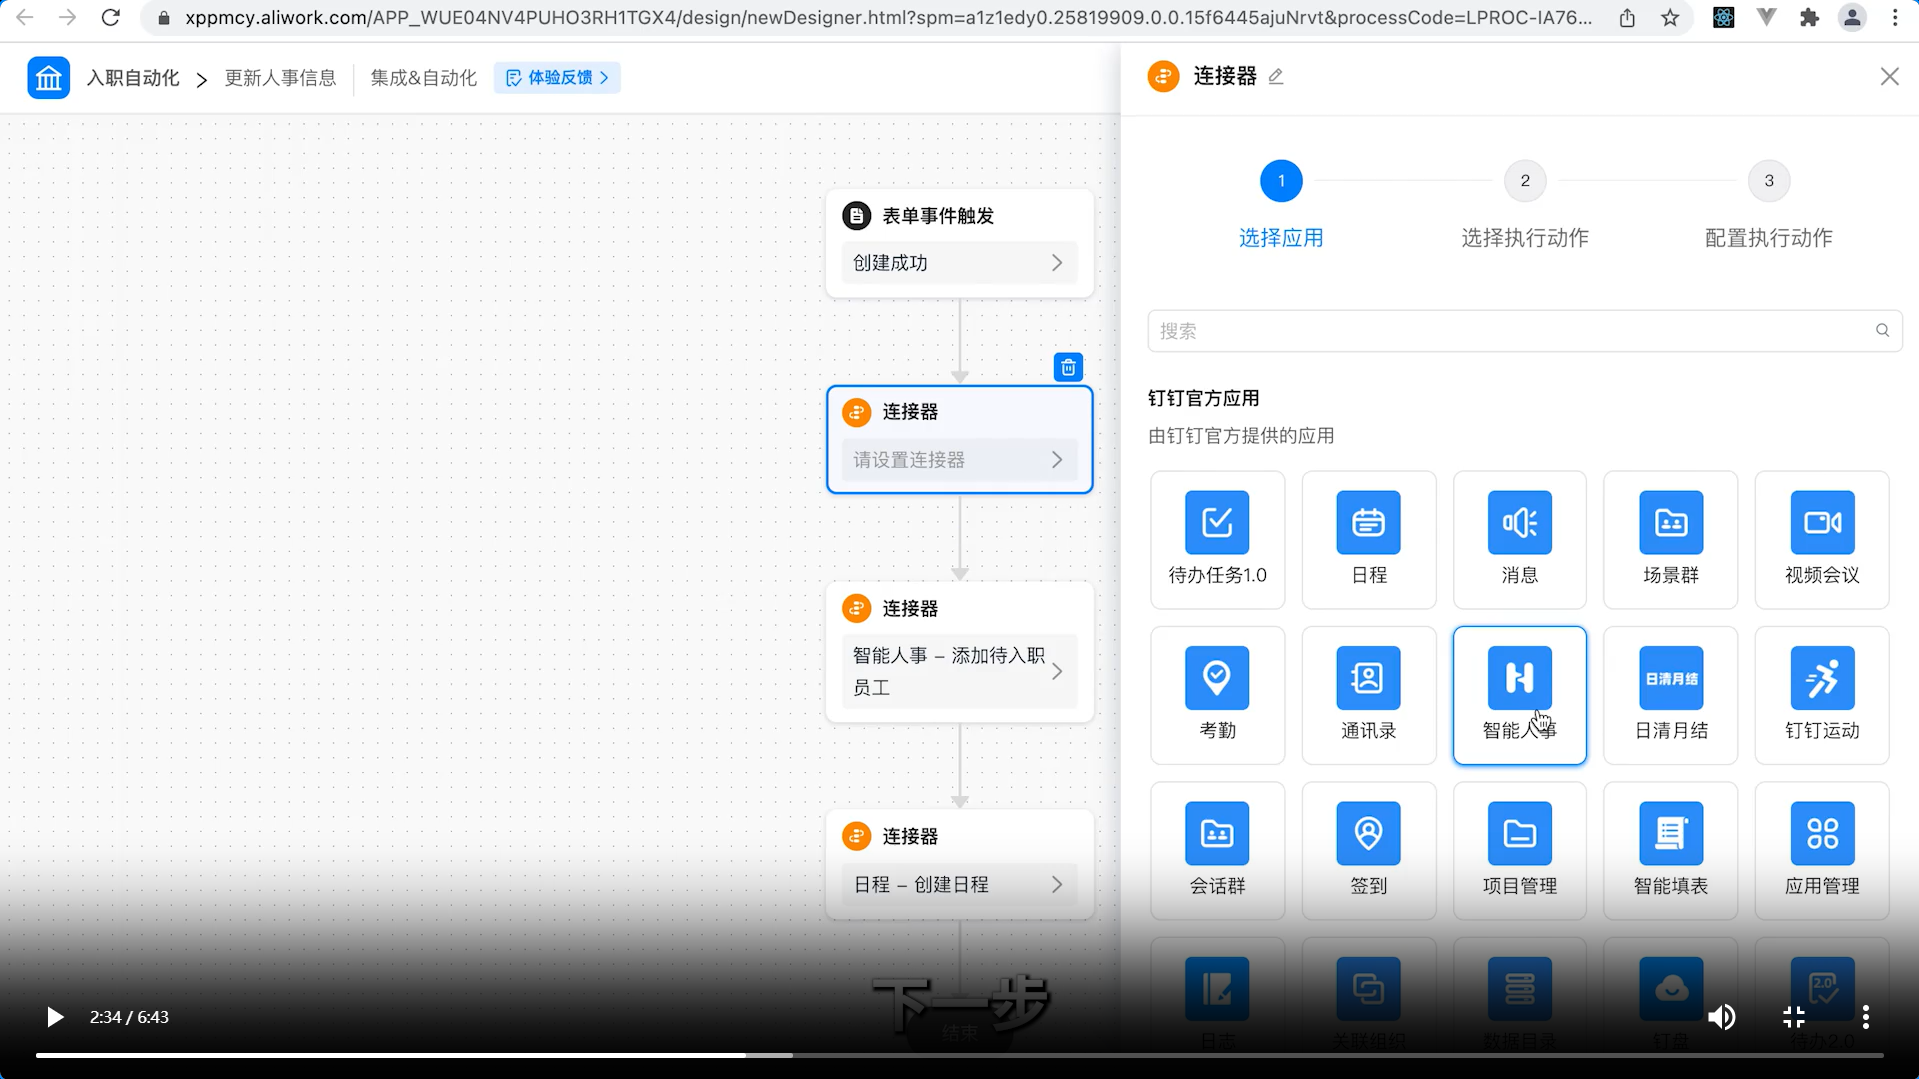Expand 智能人事 – 添加待入职员工 connector
The width and height of the screenshot is (1919, 1079).
click(x=959, y=671)
